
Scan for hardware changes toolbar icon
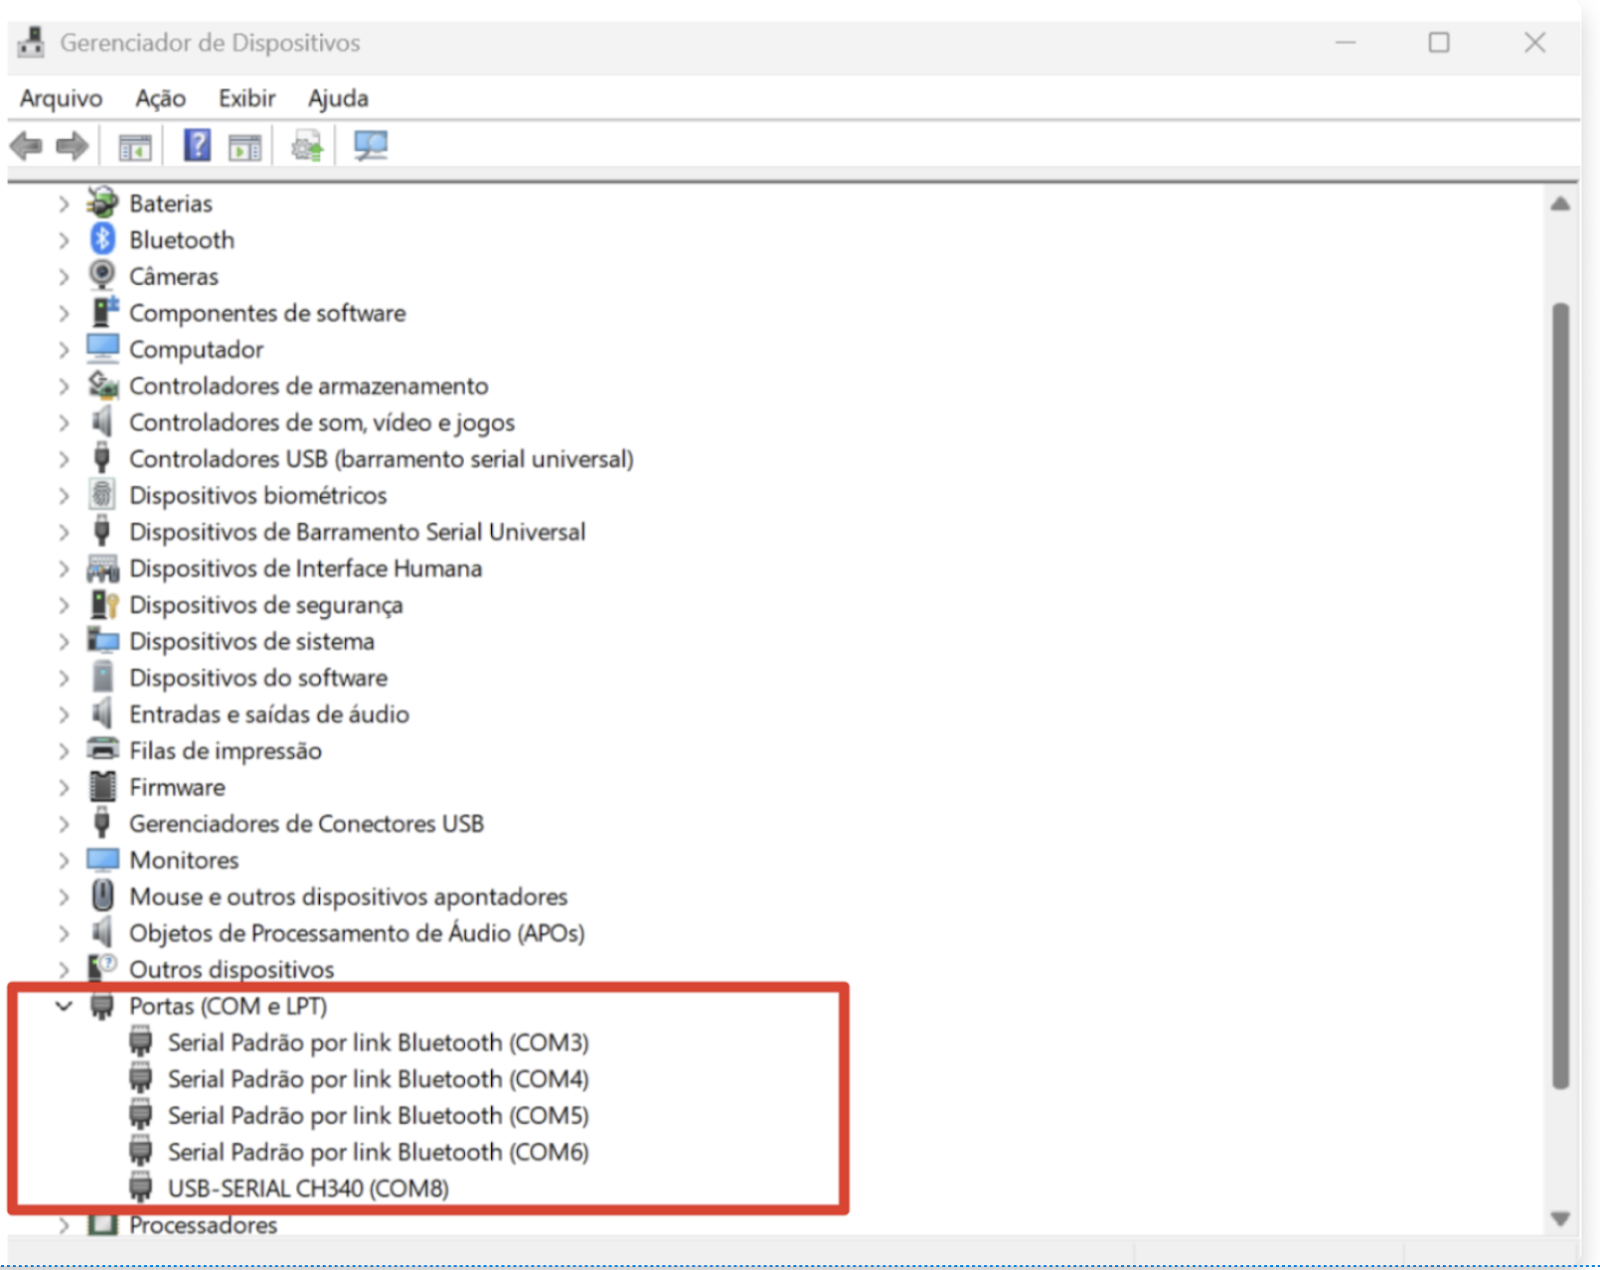pyautogui.click(x=370, y=146)
